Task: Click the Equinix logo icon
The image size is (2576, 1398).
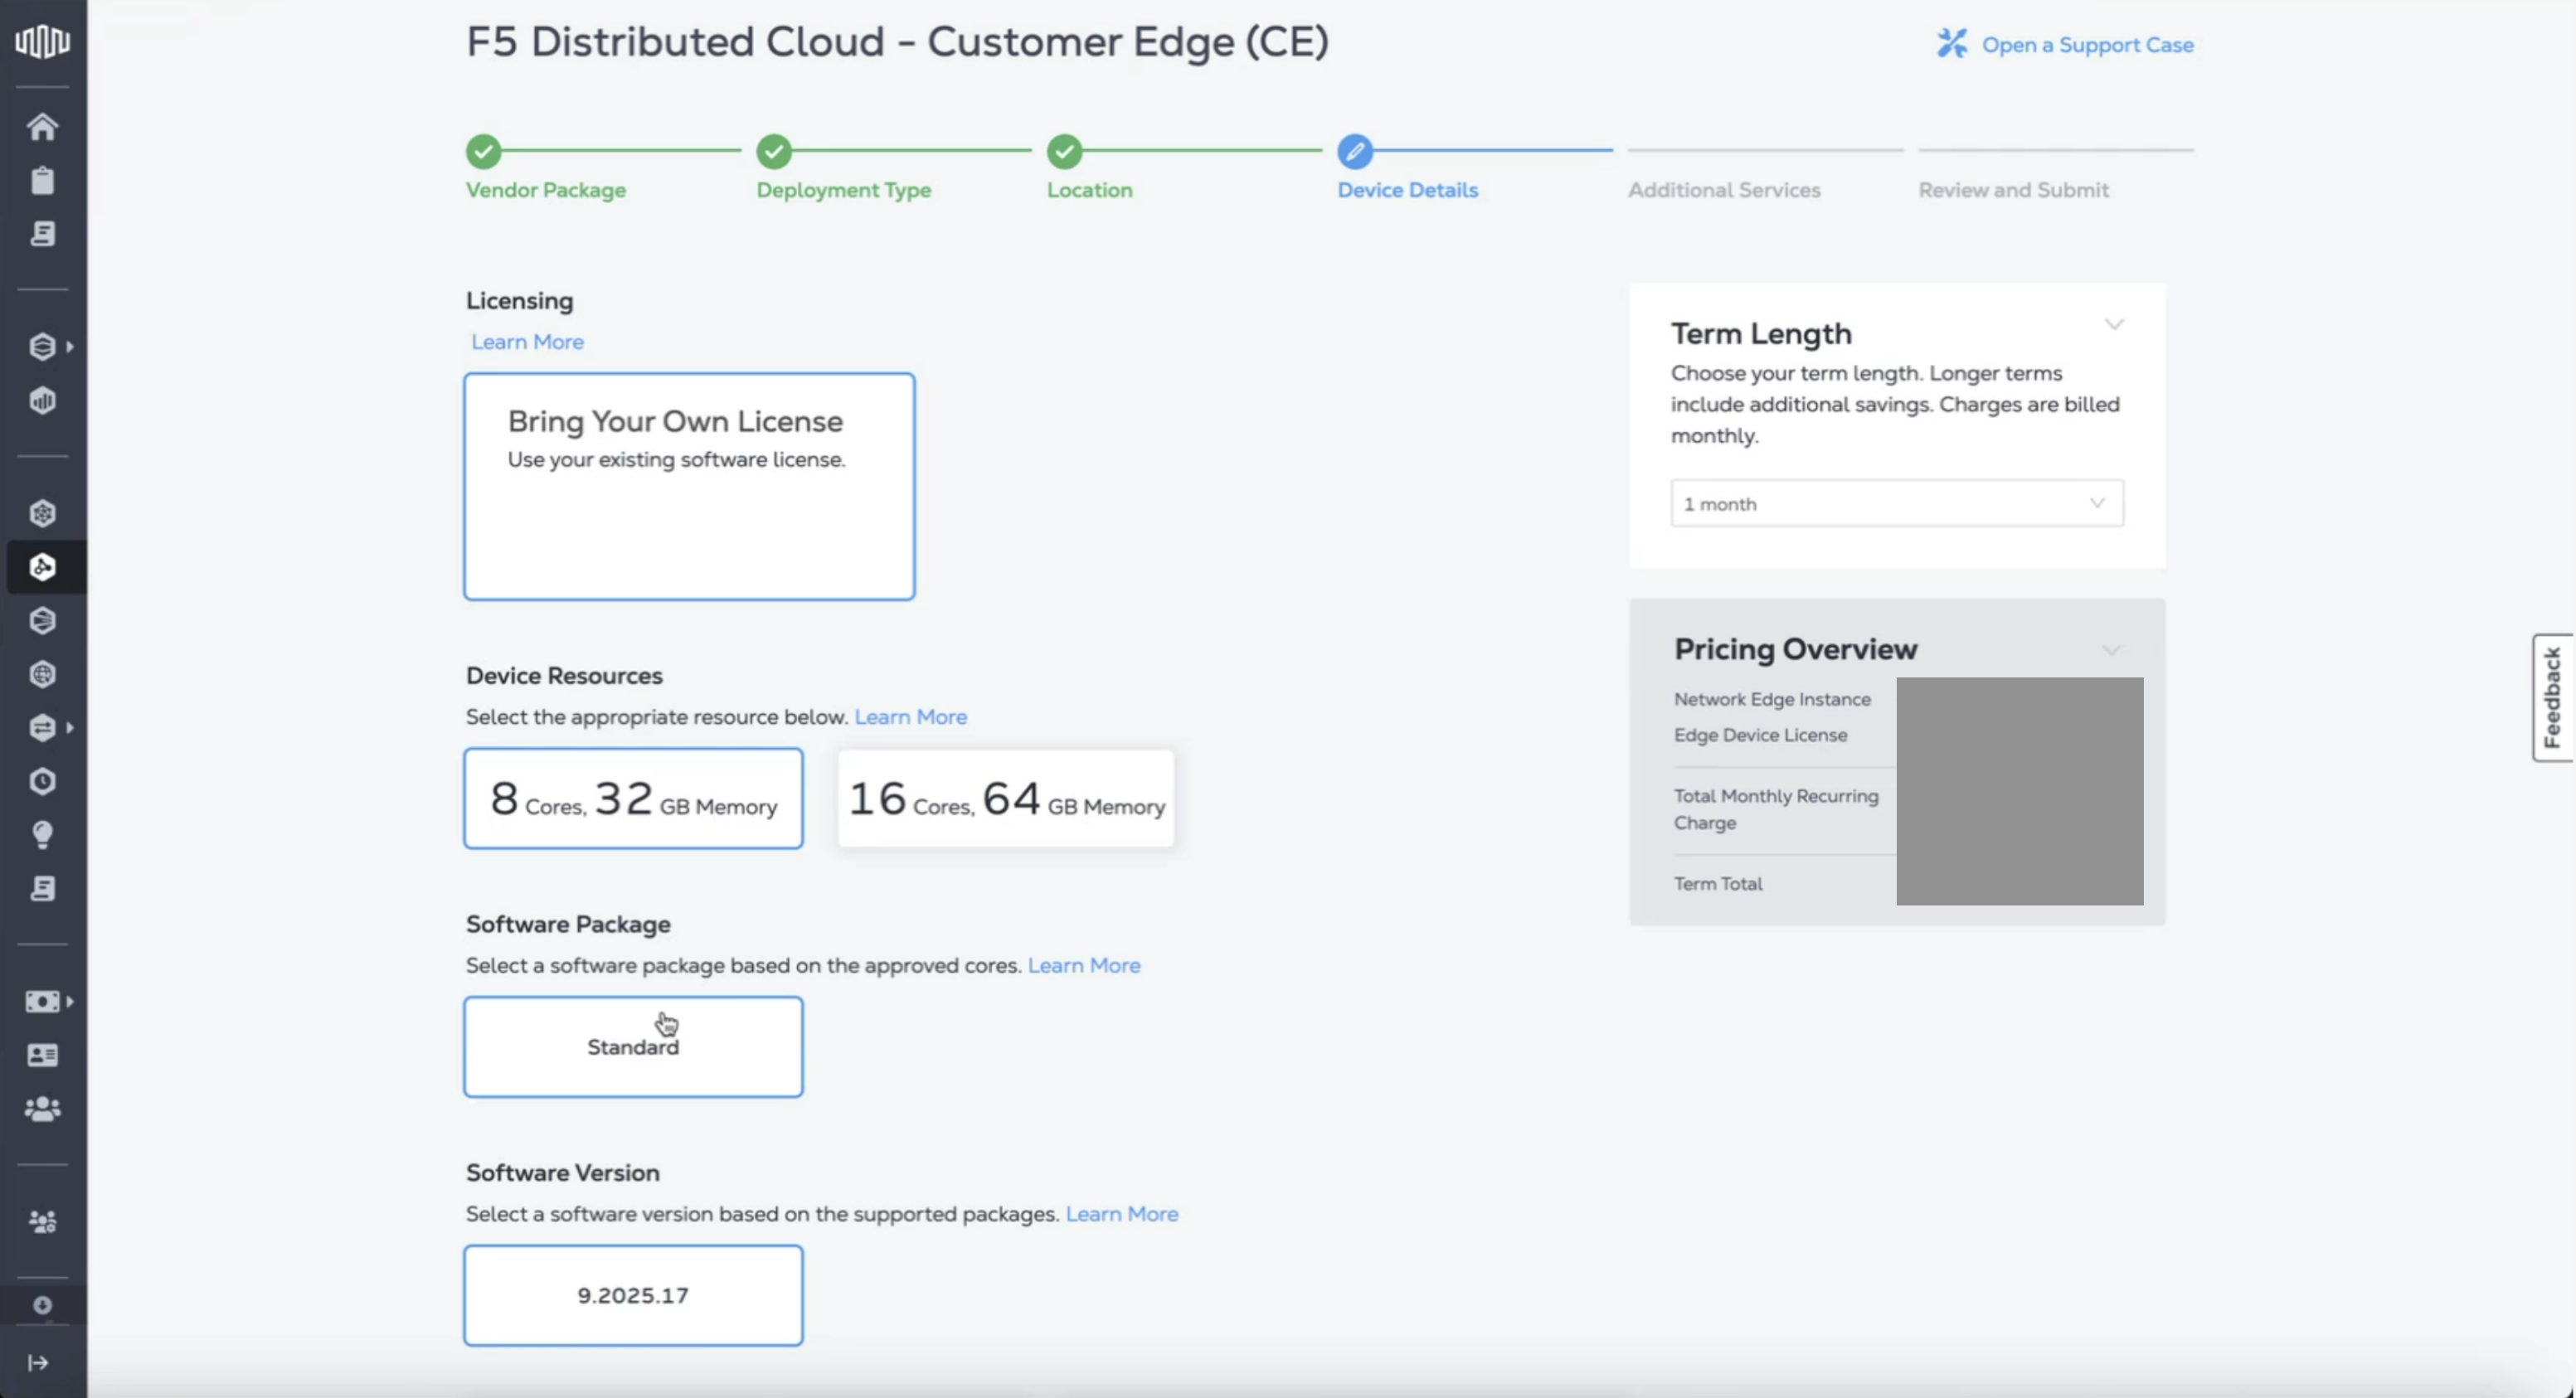Action: point(42,41)
